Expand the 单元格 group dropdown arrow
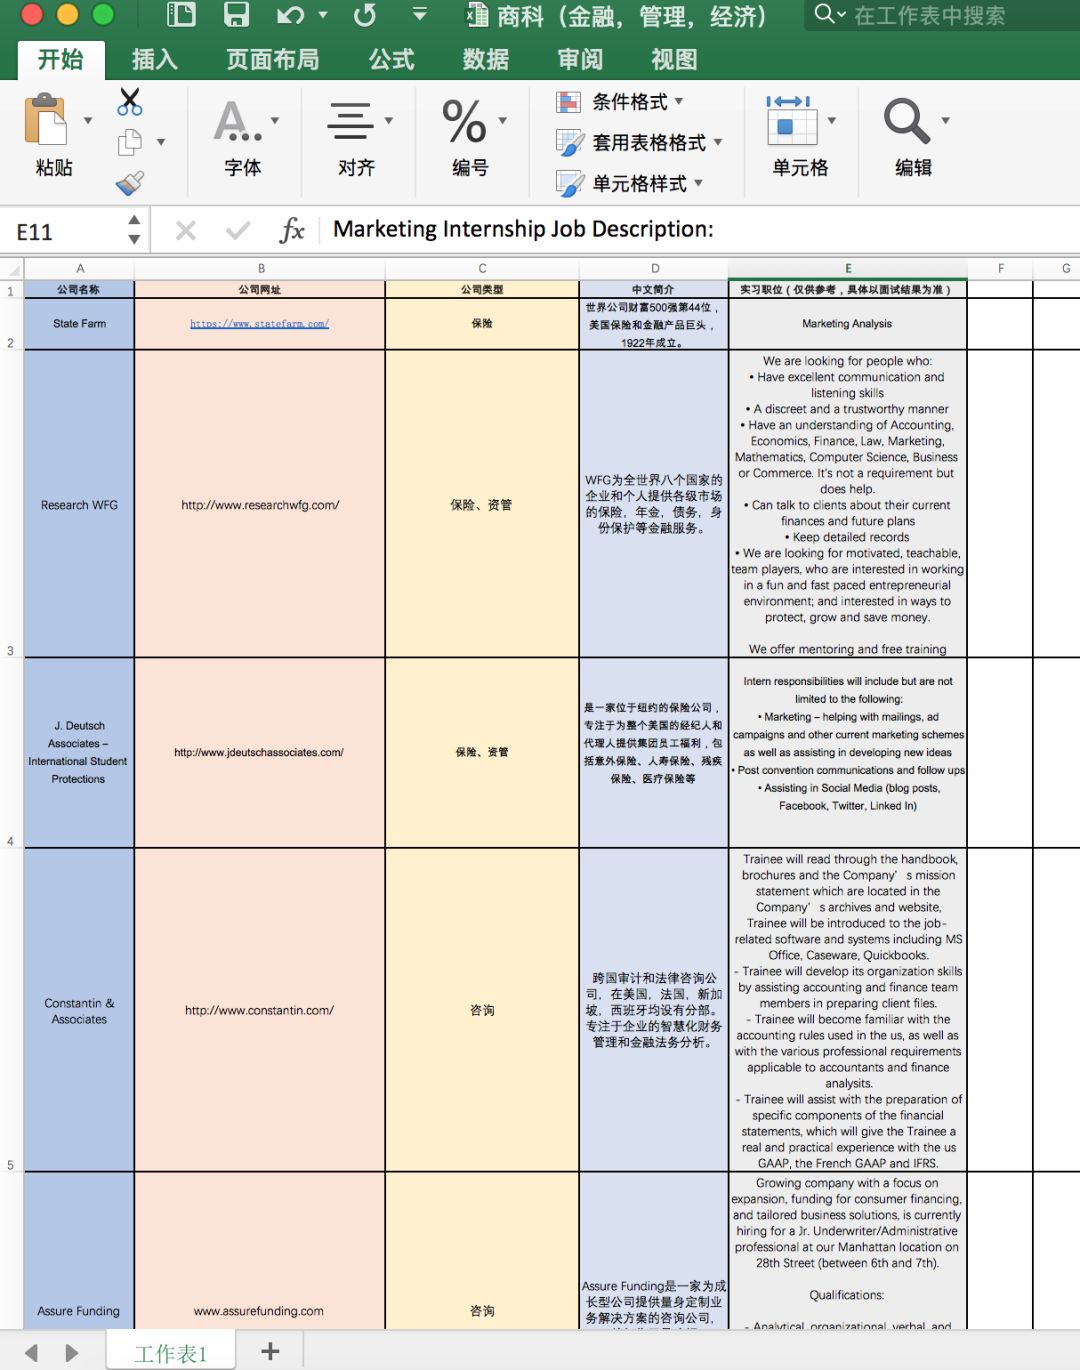 coord(831,121)
